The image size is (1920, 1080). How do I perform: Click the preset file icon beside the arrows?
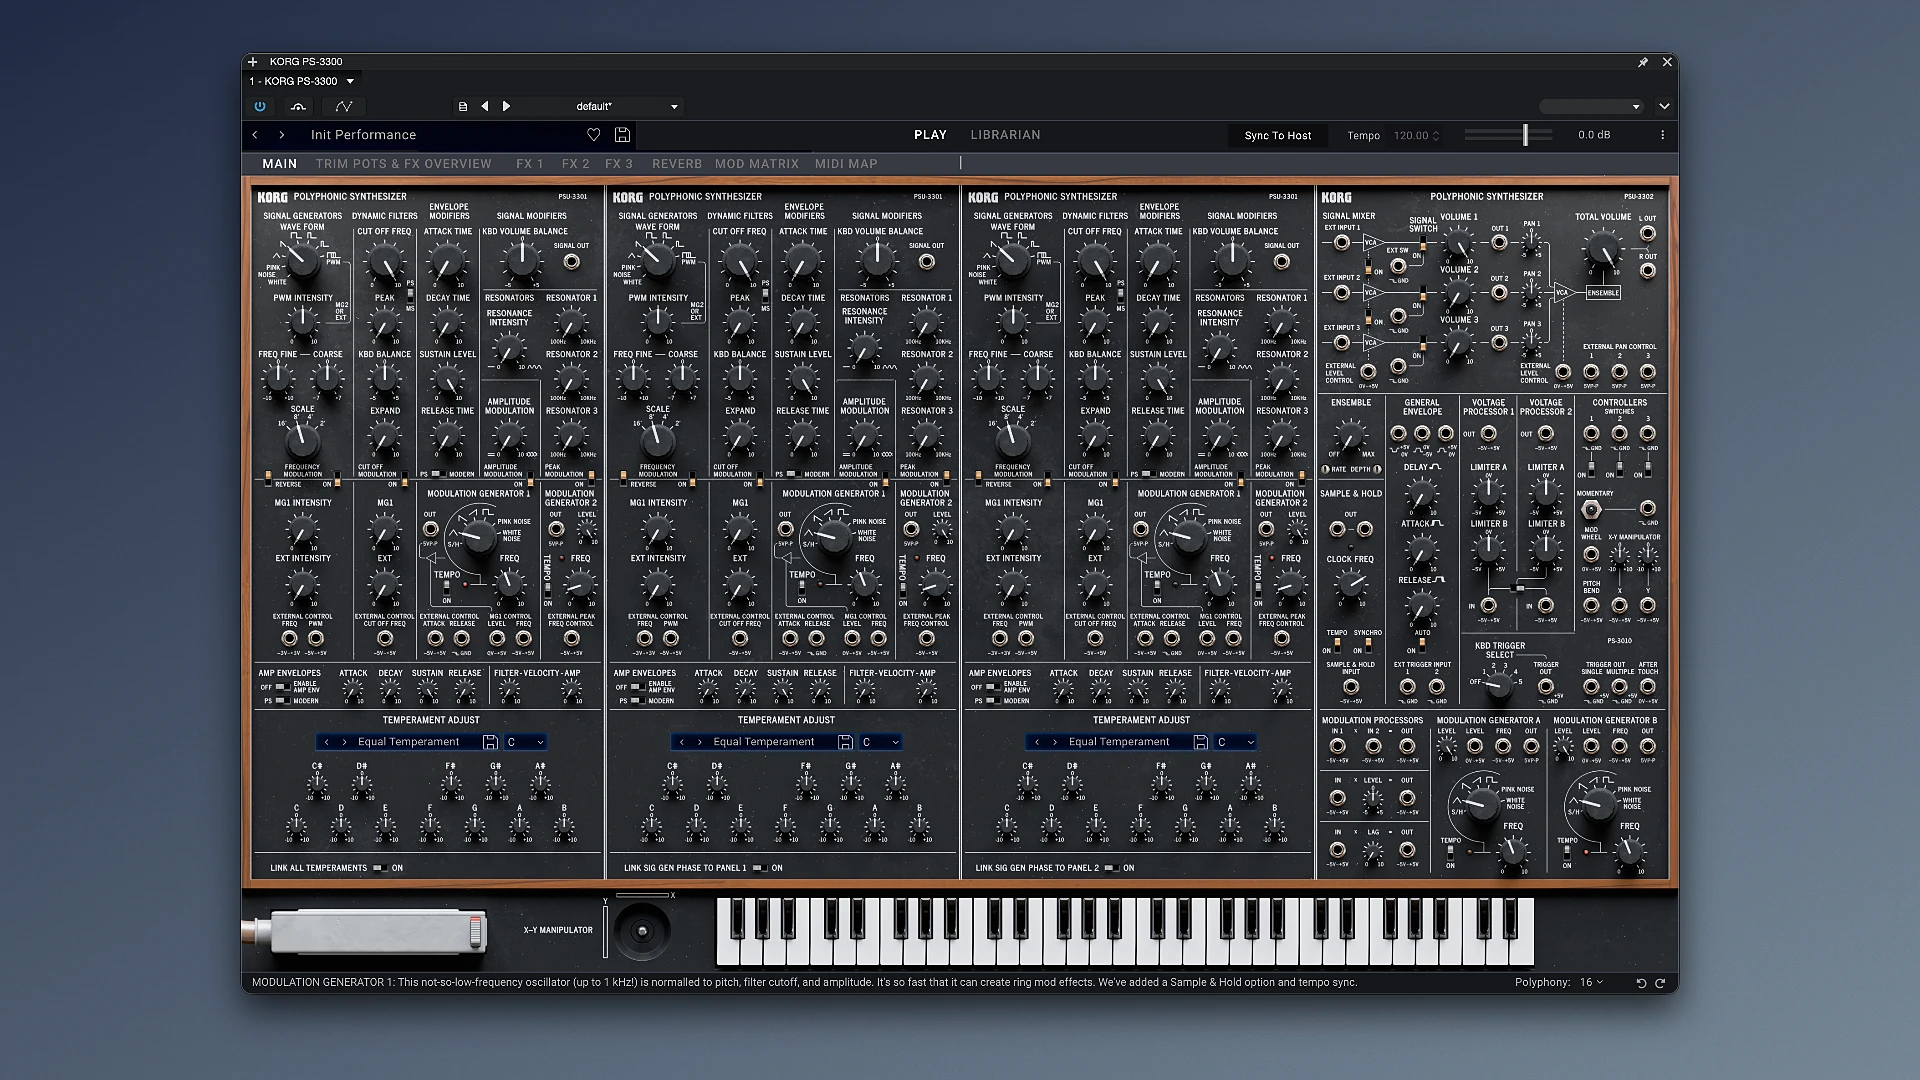[463, 106]
